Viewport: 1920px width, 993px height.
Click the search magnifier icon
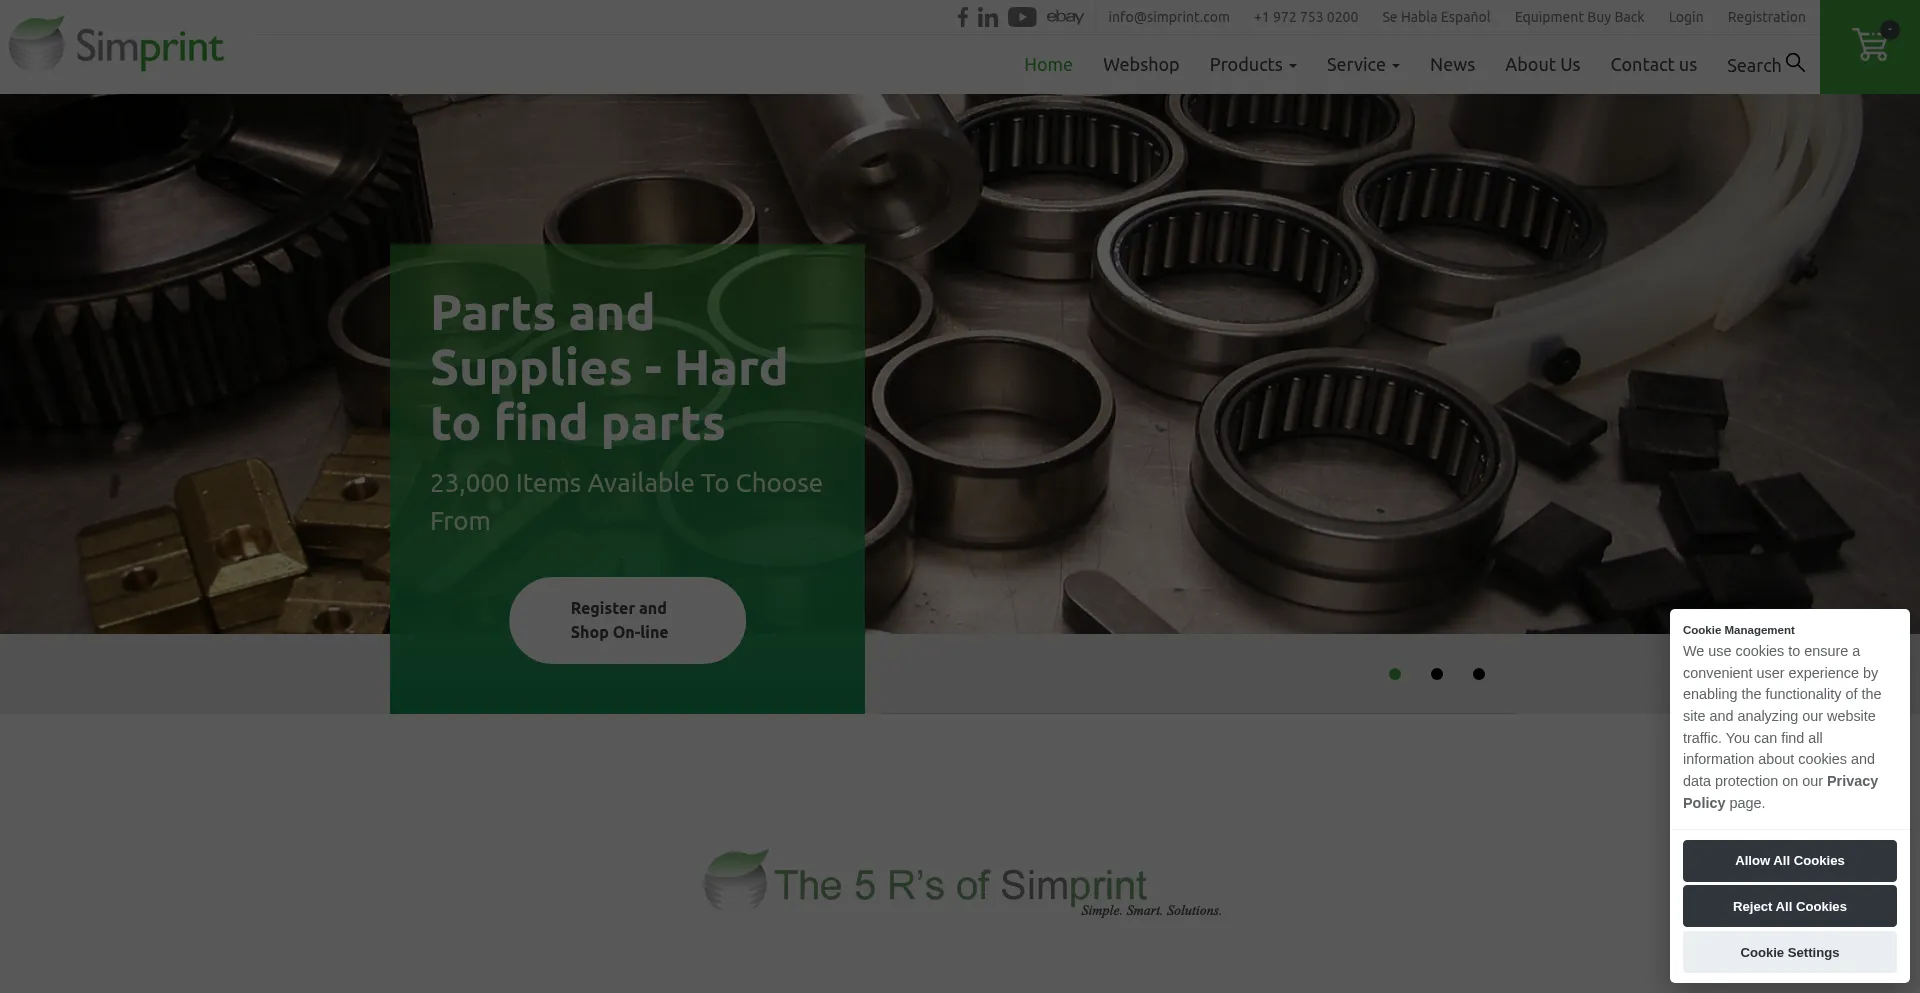coord(1795,63)
